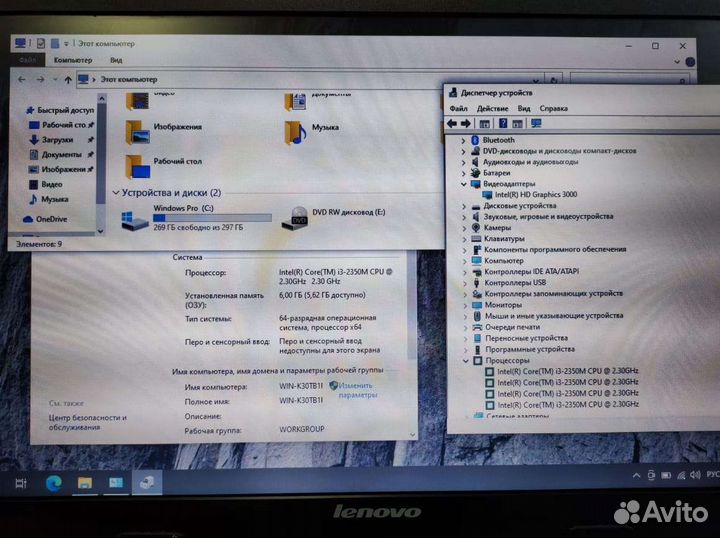Open Файл tab in Explorer
720x538 pixels.
tap(28, 60)
